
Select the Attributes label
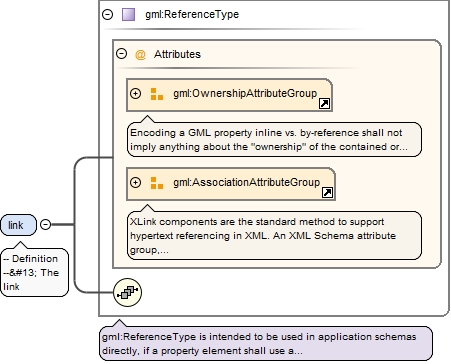(177, 54)
